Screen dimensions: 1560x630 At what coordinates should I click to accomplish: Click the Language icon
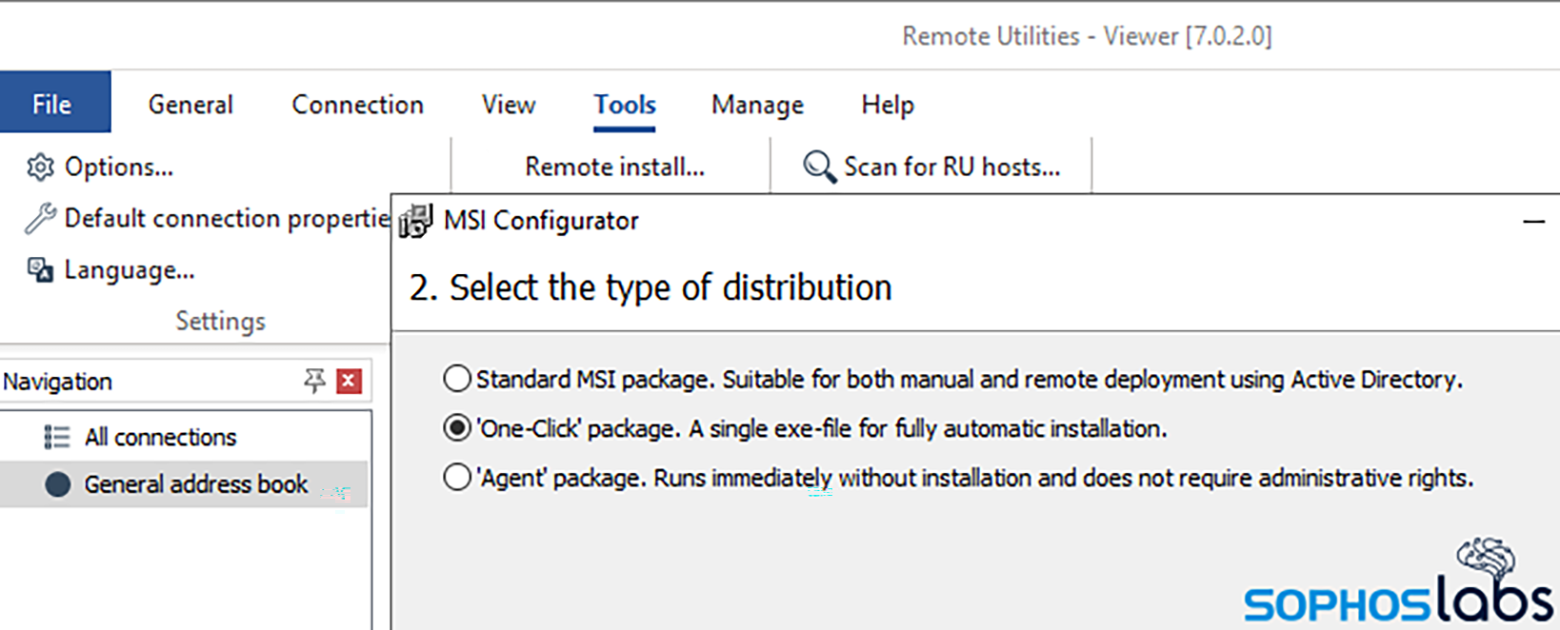[x=40, y=270]
